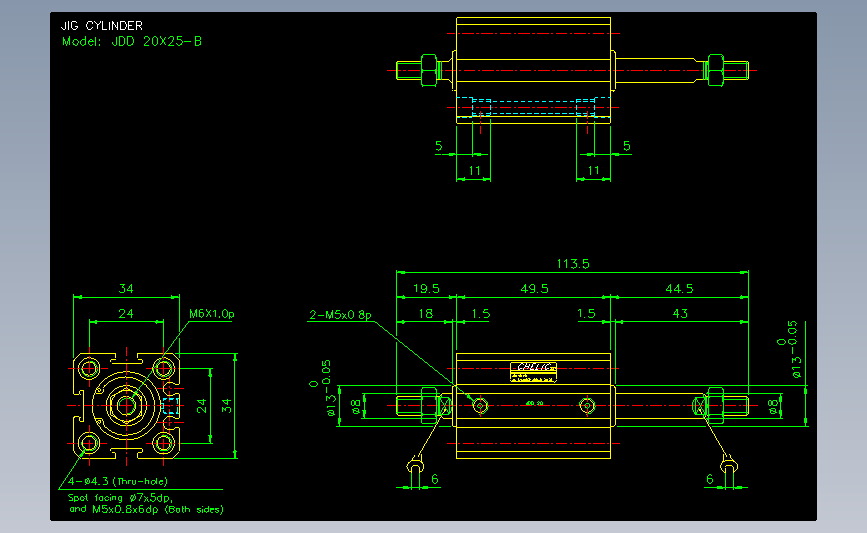Select the "19.5" dimension value
The width and height of the screenshot is (867, 533).
[426, 289]
